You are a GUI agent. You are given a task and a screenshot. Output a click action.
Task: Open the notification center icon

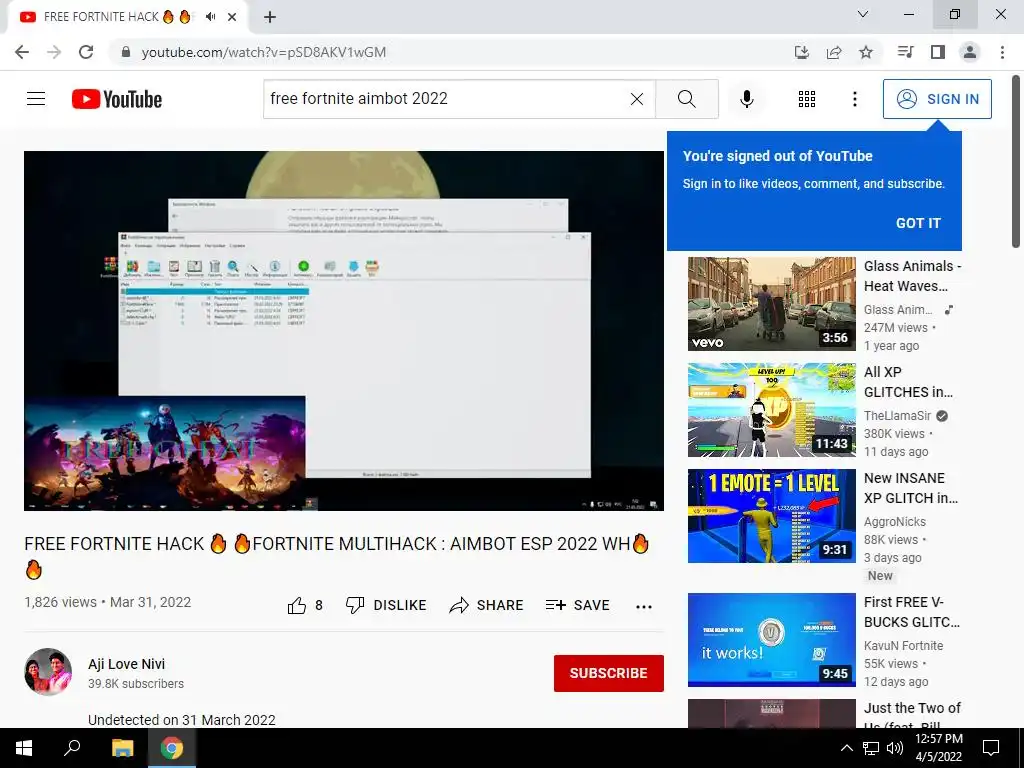point(991,748)
